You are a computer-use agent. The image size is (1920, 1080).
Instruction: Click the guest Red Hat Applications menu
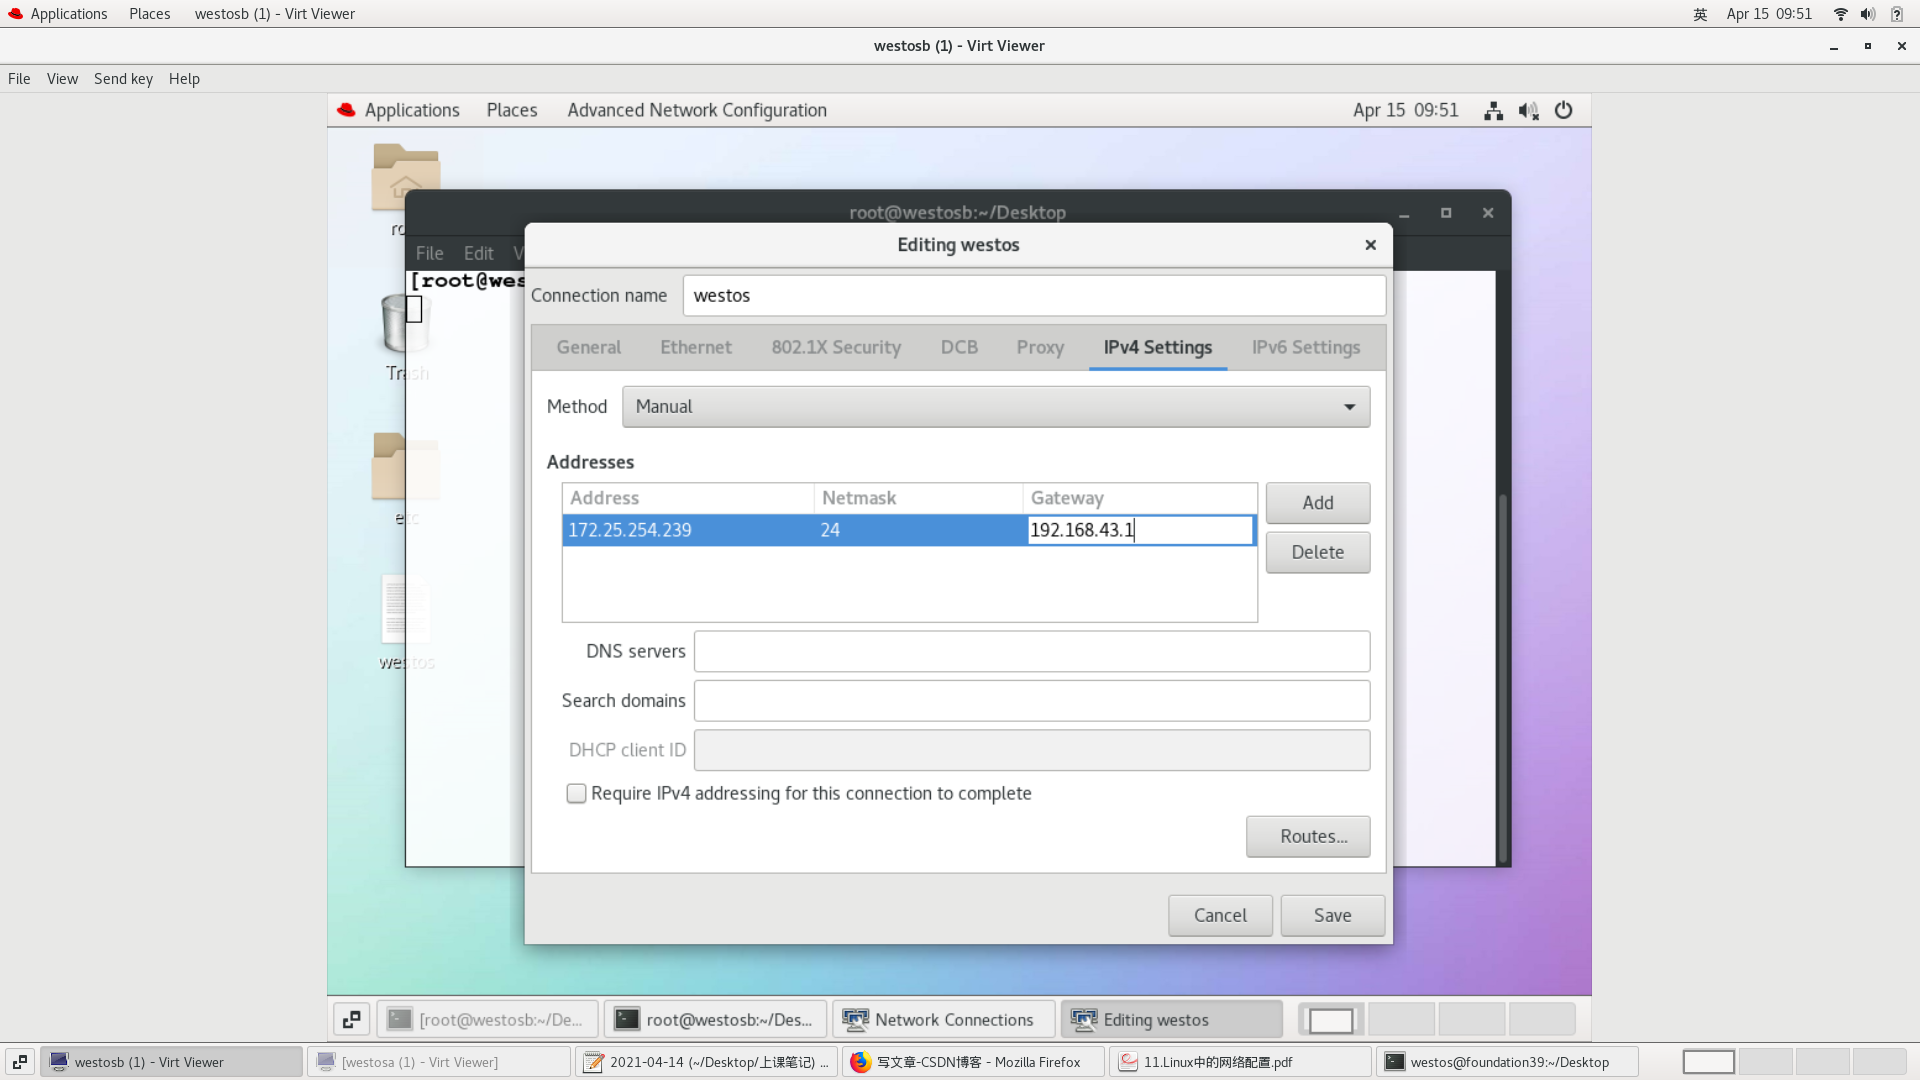[x=399, y=110]
